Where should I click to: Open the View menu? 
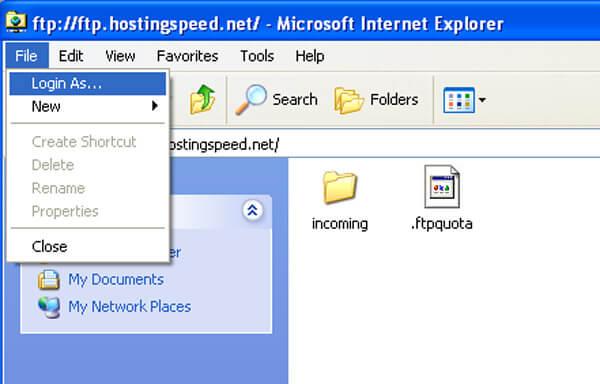120,56
